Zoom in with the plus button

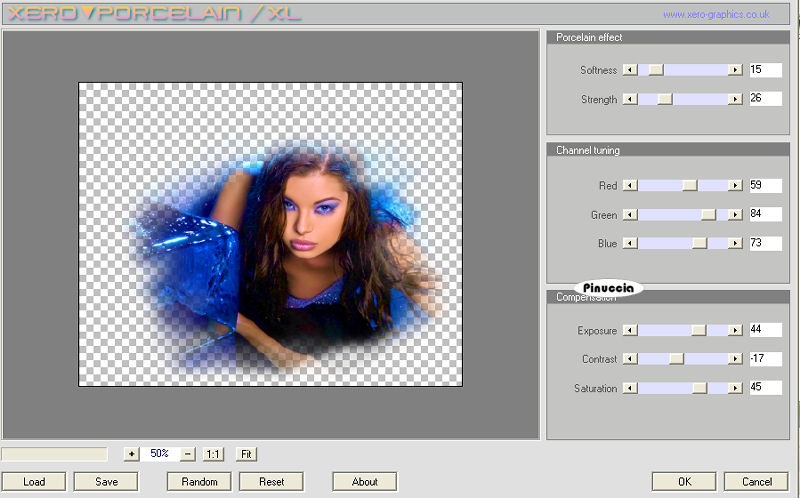click(x=132, y=454)
